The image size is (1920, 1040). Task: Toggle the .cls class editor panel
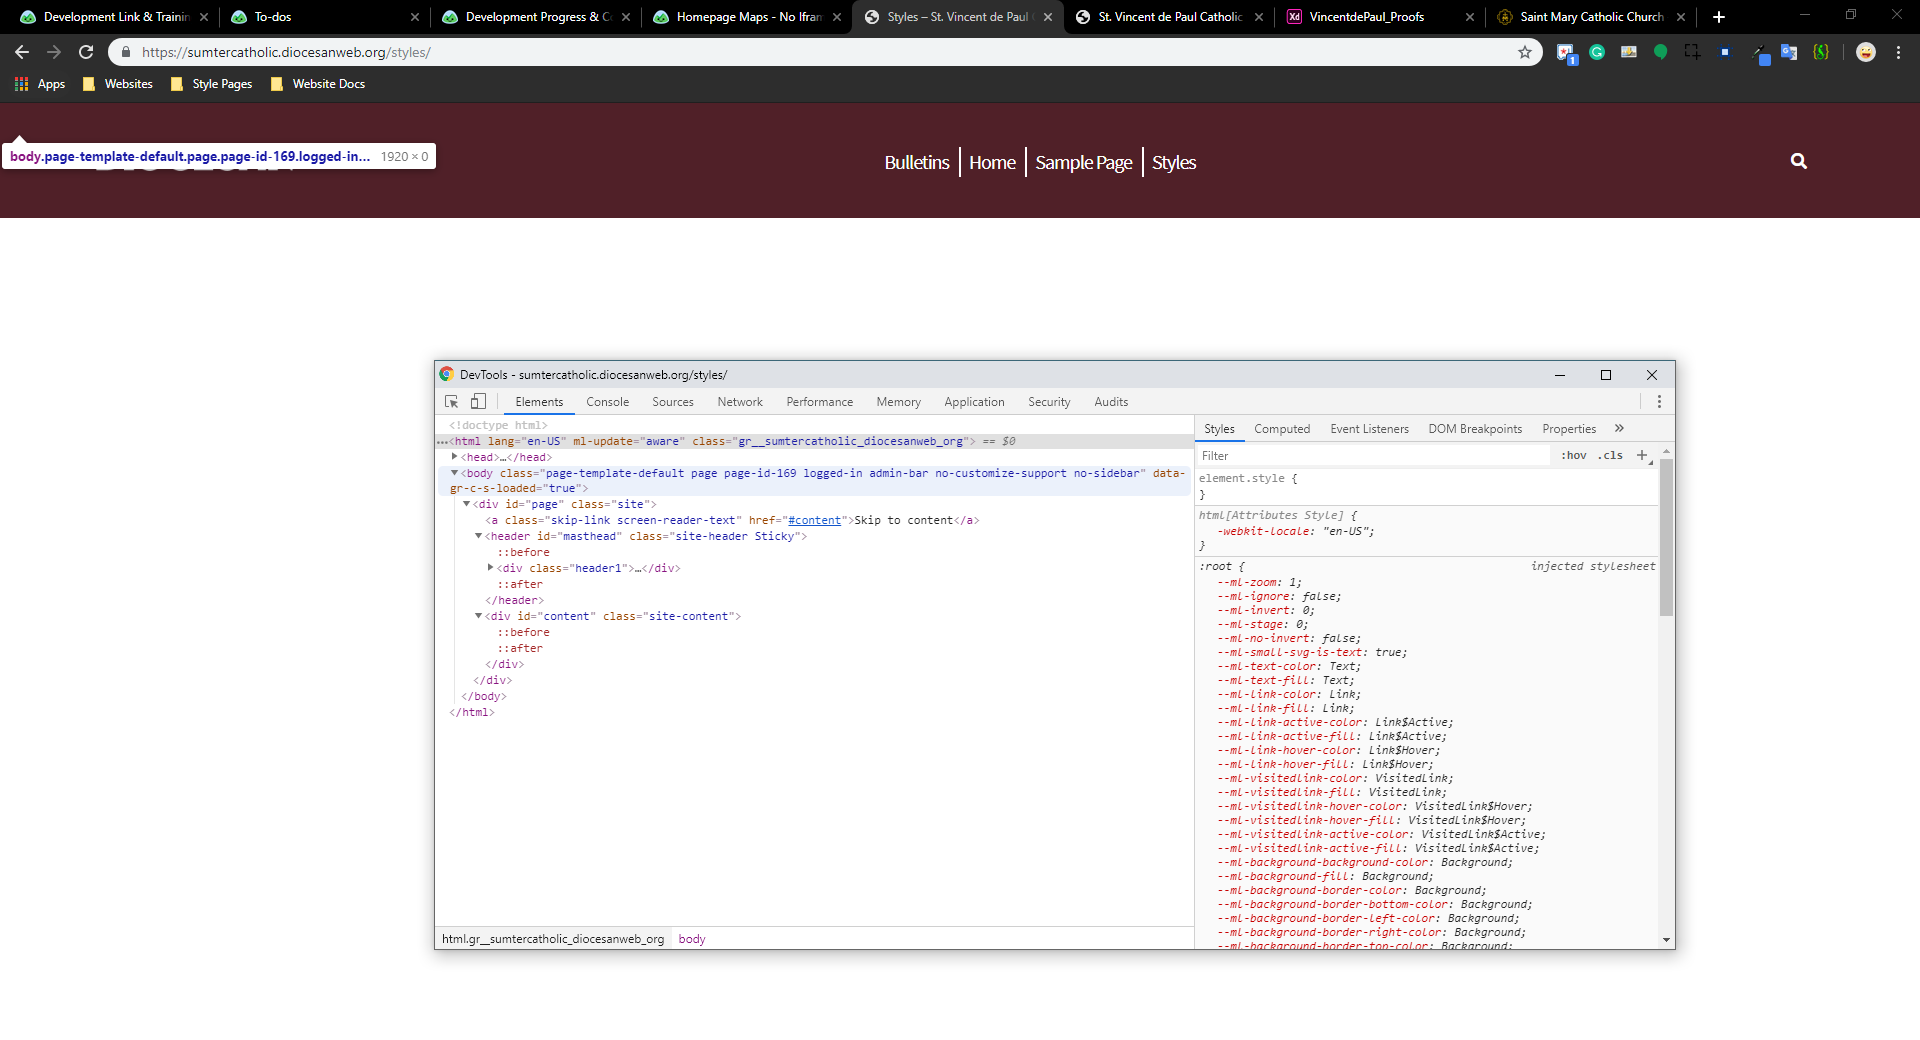click(x=1610, y=456)
